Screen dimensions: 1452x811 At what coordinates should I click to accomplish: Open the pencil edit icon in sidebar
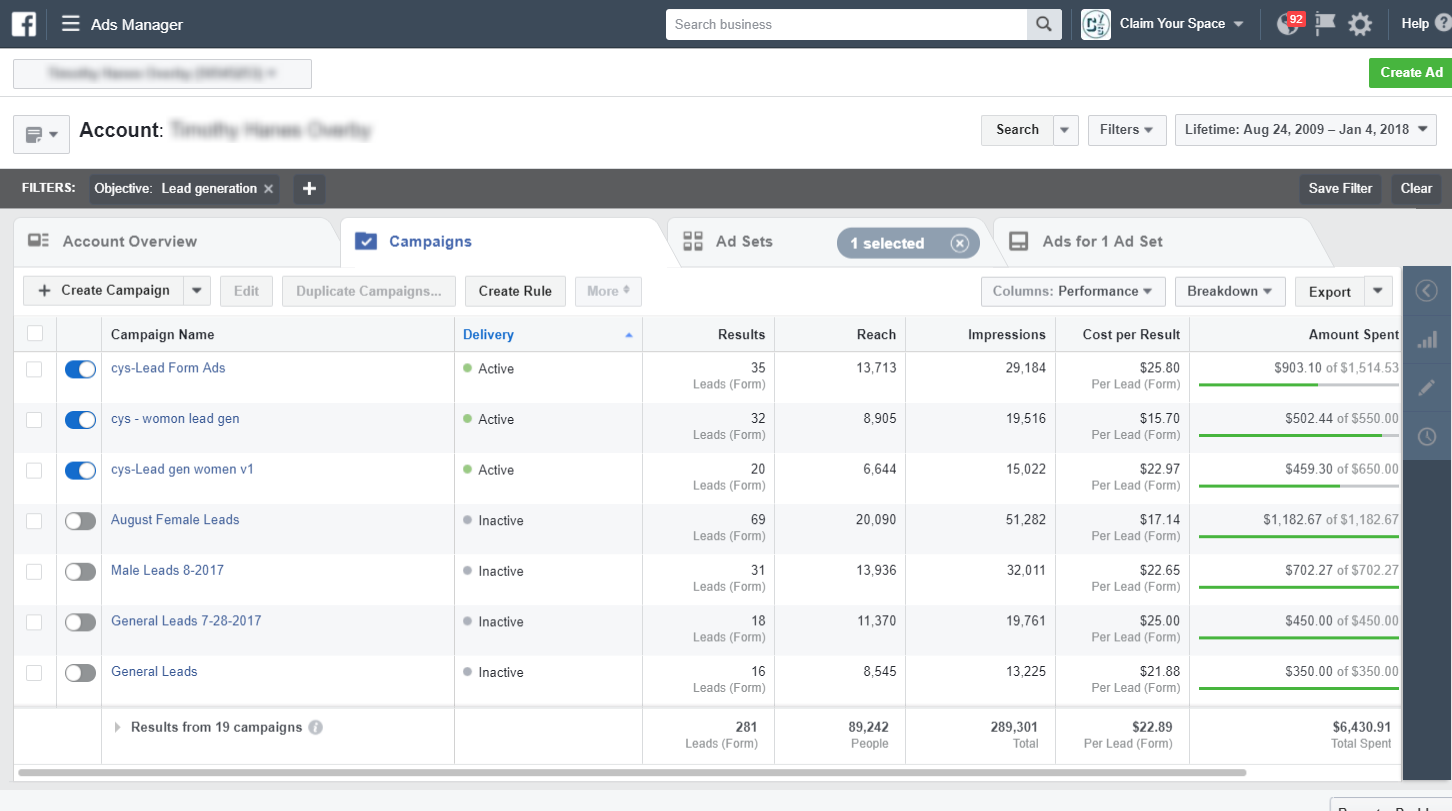[1427, 388]
